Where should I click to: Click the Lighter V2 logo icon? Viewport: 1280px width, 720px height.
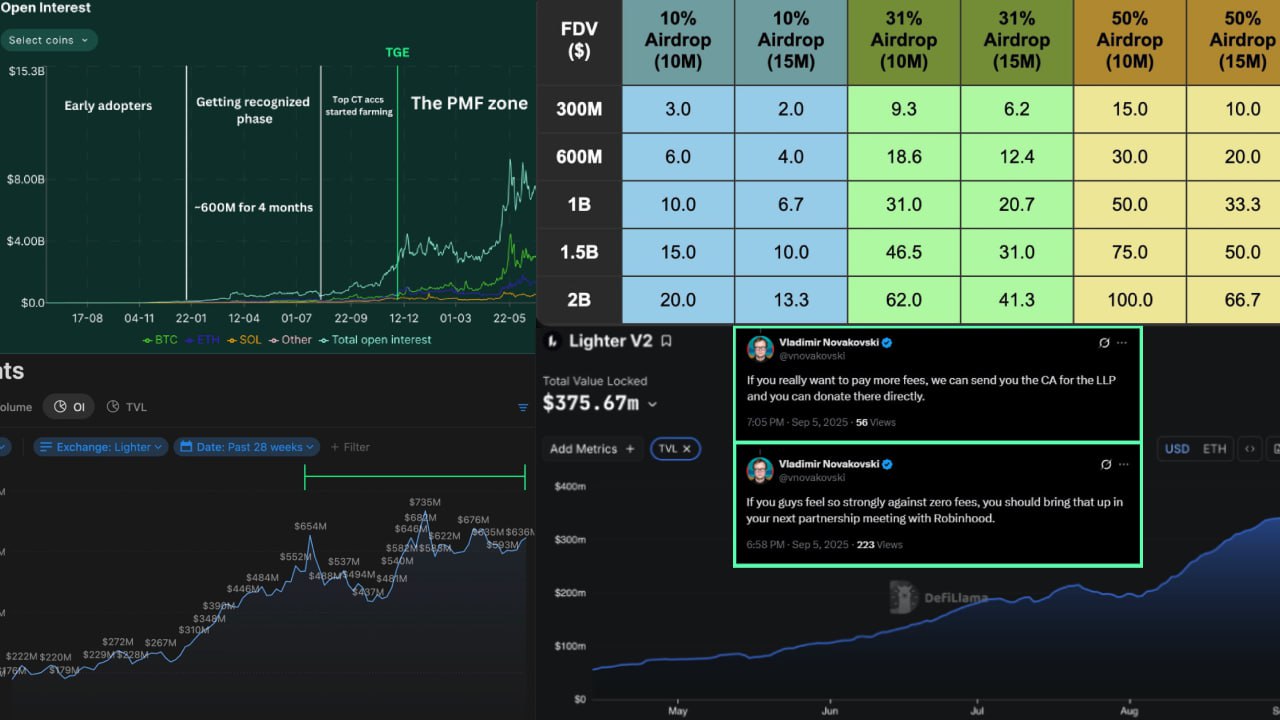(552, 341)
